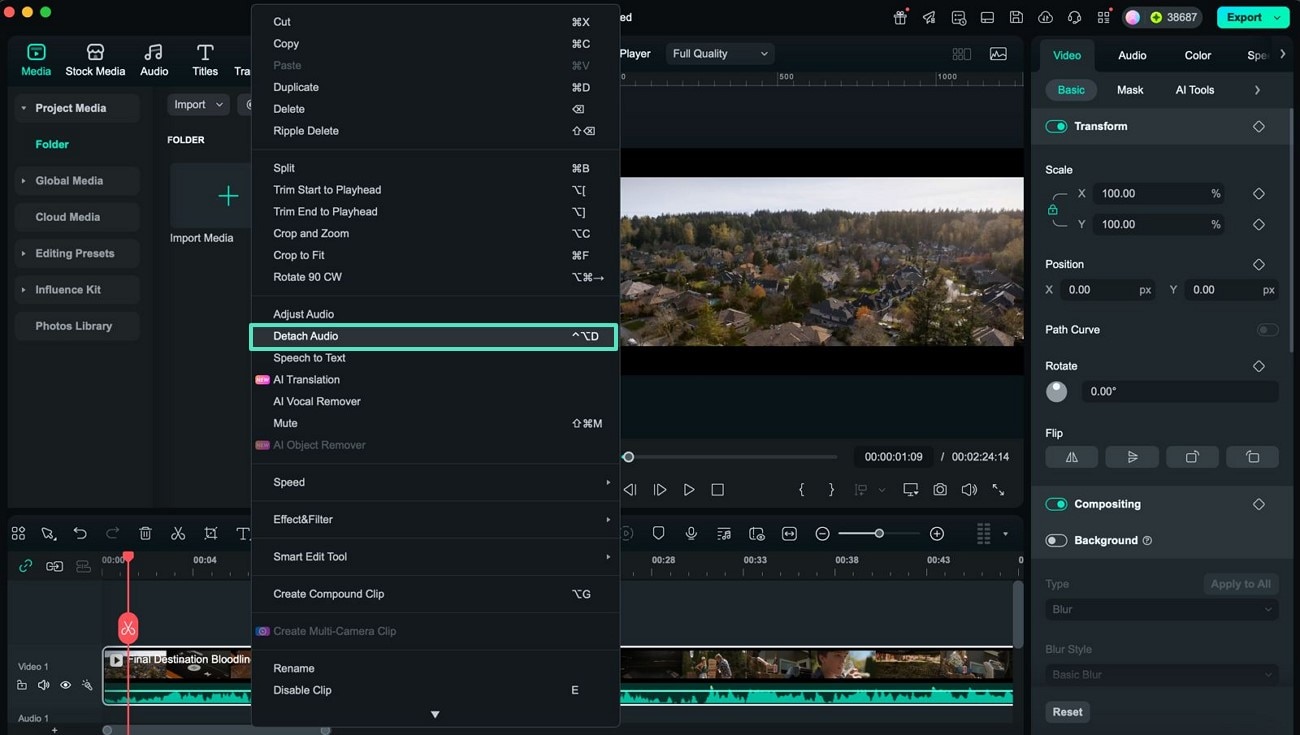Image resolution: width=1300 pixels, height=735 pixels.
Task: Toggle the auto ripple link icon
Action: (25, 566)
